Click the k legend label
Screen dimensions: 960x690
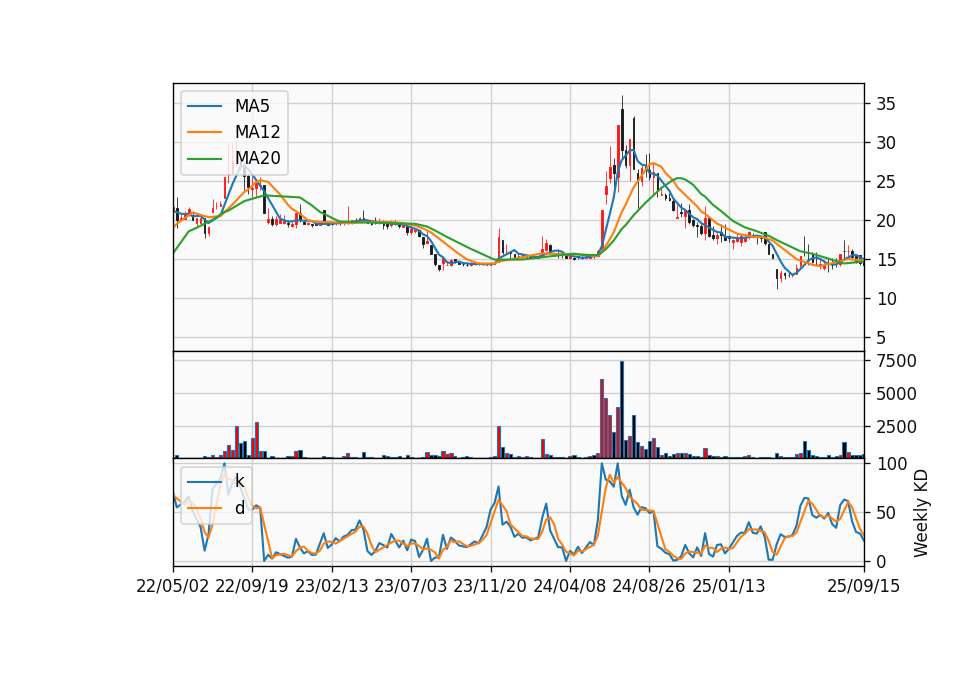[x=239, y=482]
